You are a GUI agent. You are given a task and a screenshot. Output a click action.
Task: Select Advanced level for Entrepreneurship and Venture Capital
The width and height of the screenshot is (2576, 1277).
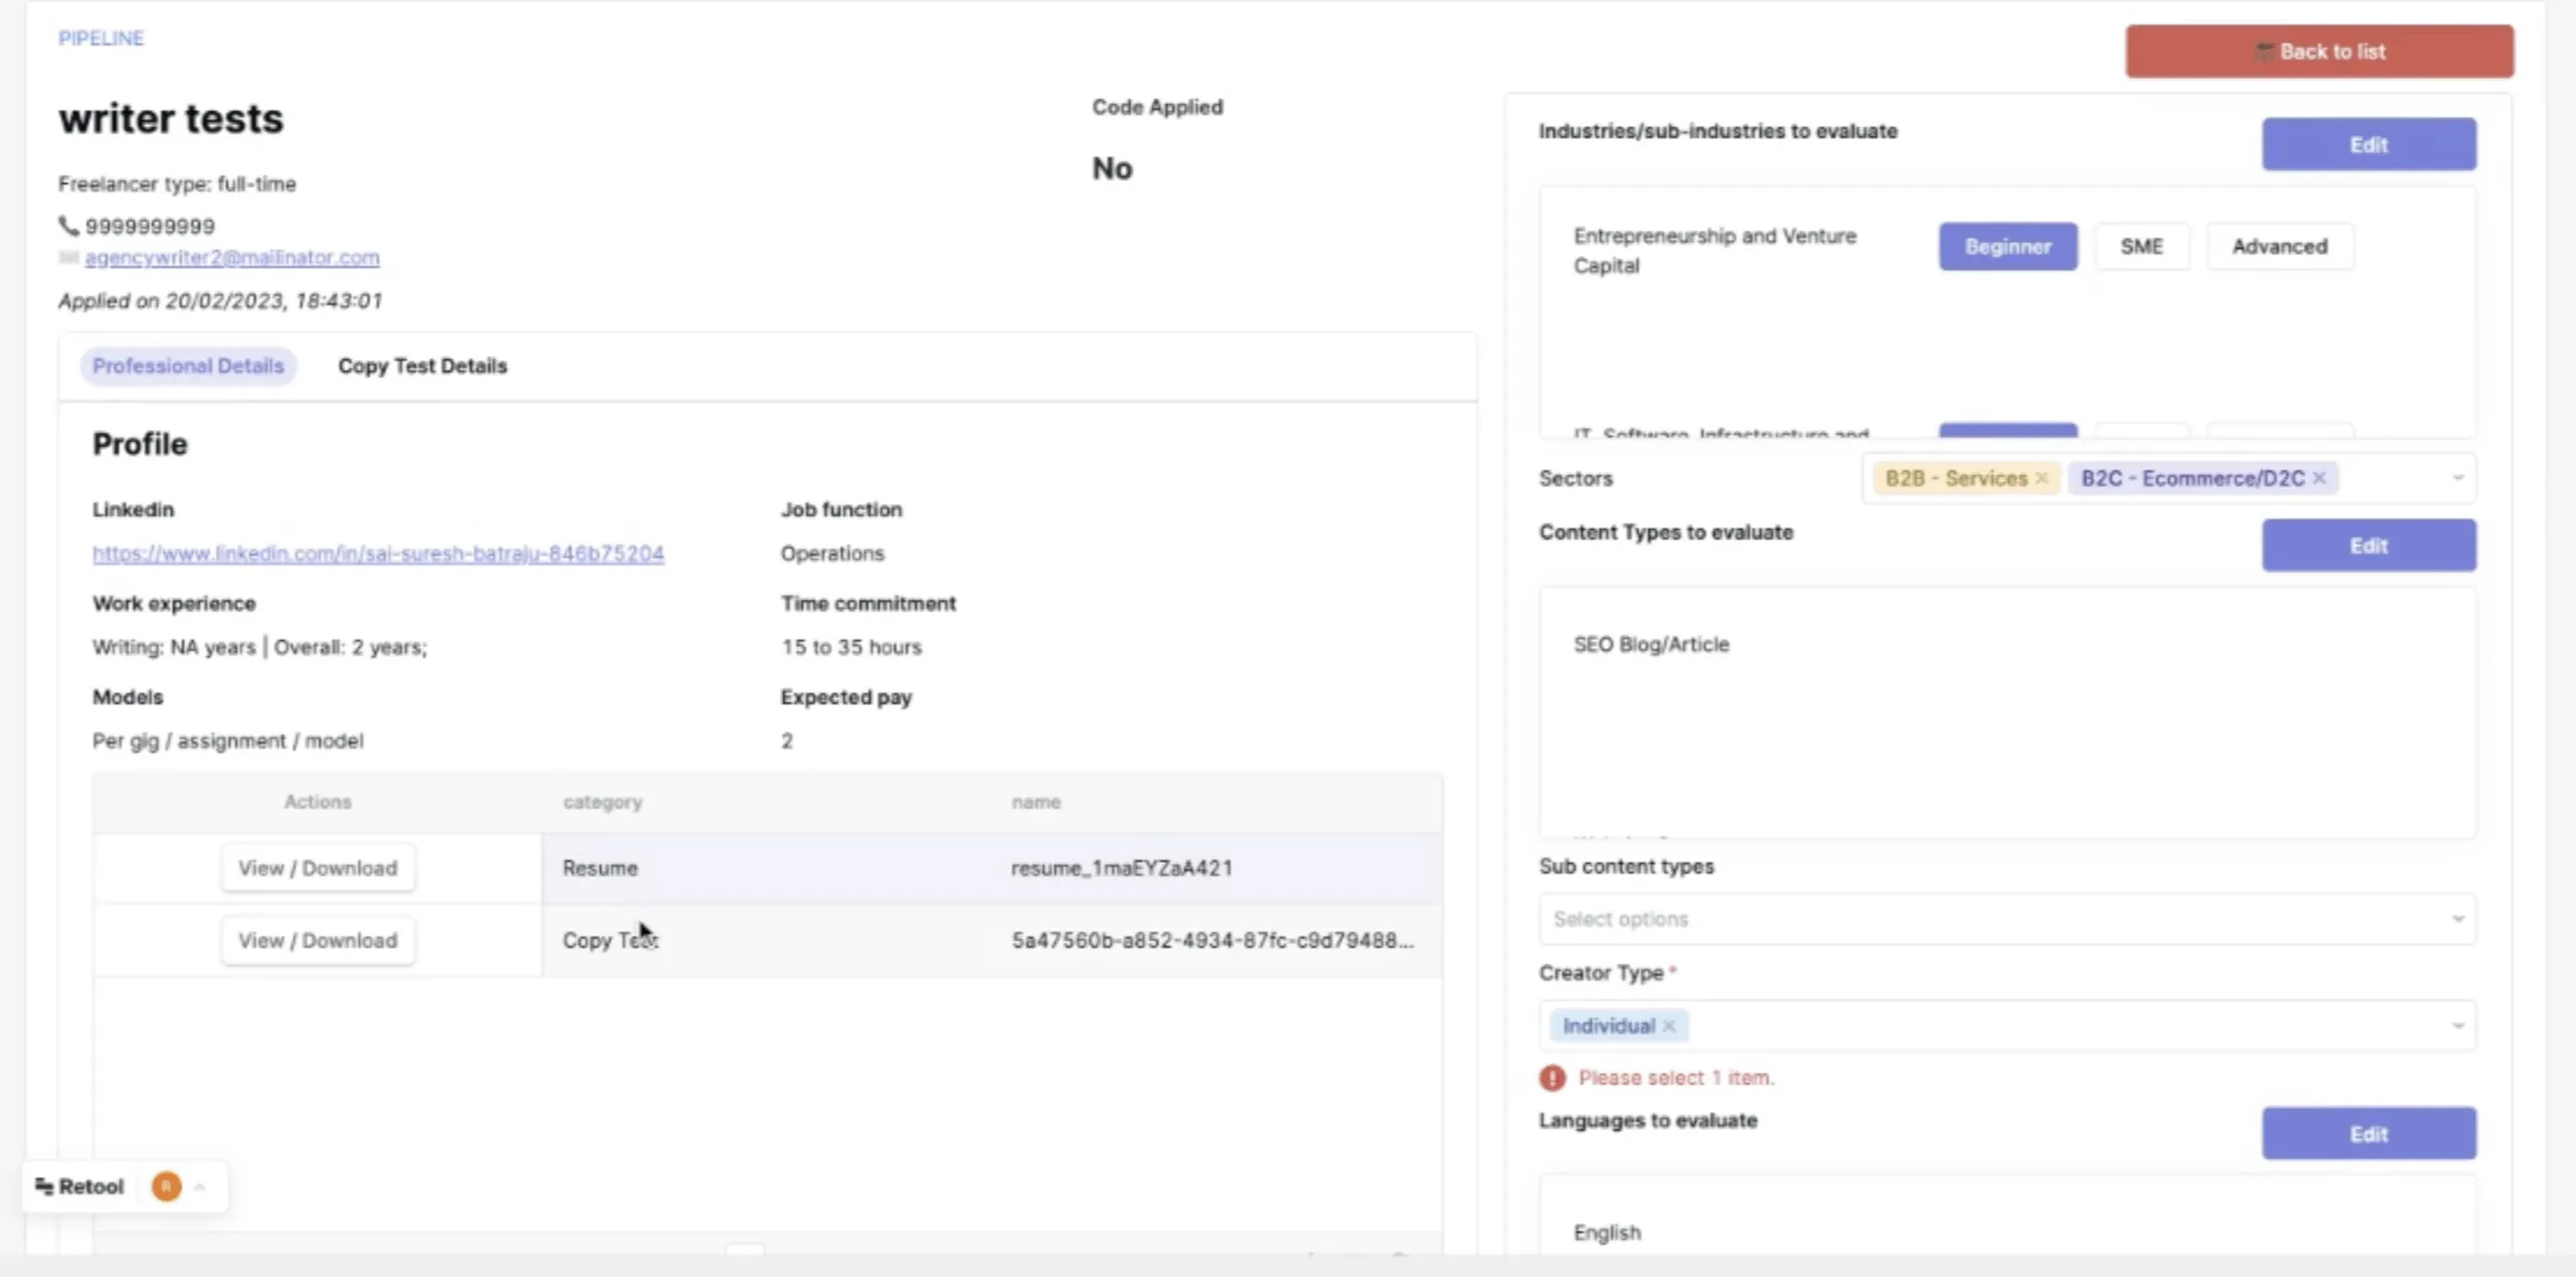(2279, 246)
